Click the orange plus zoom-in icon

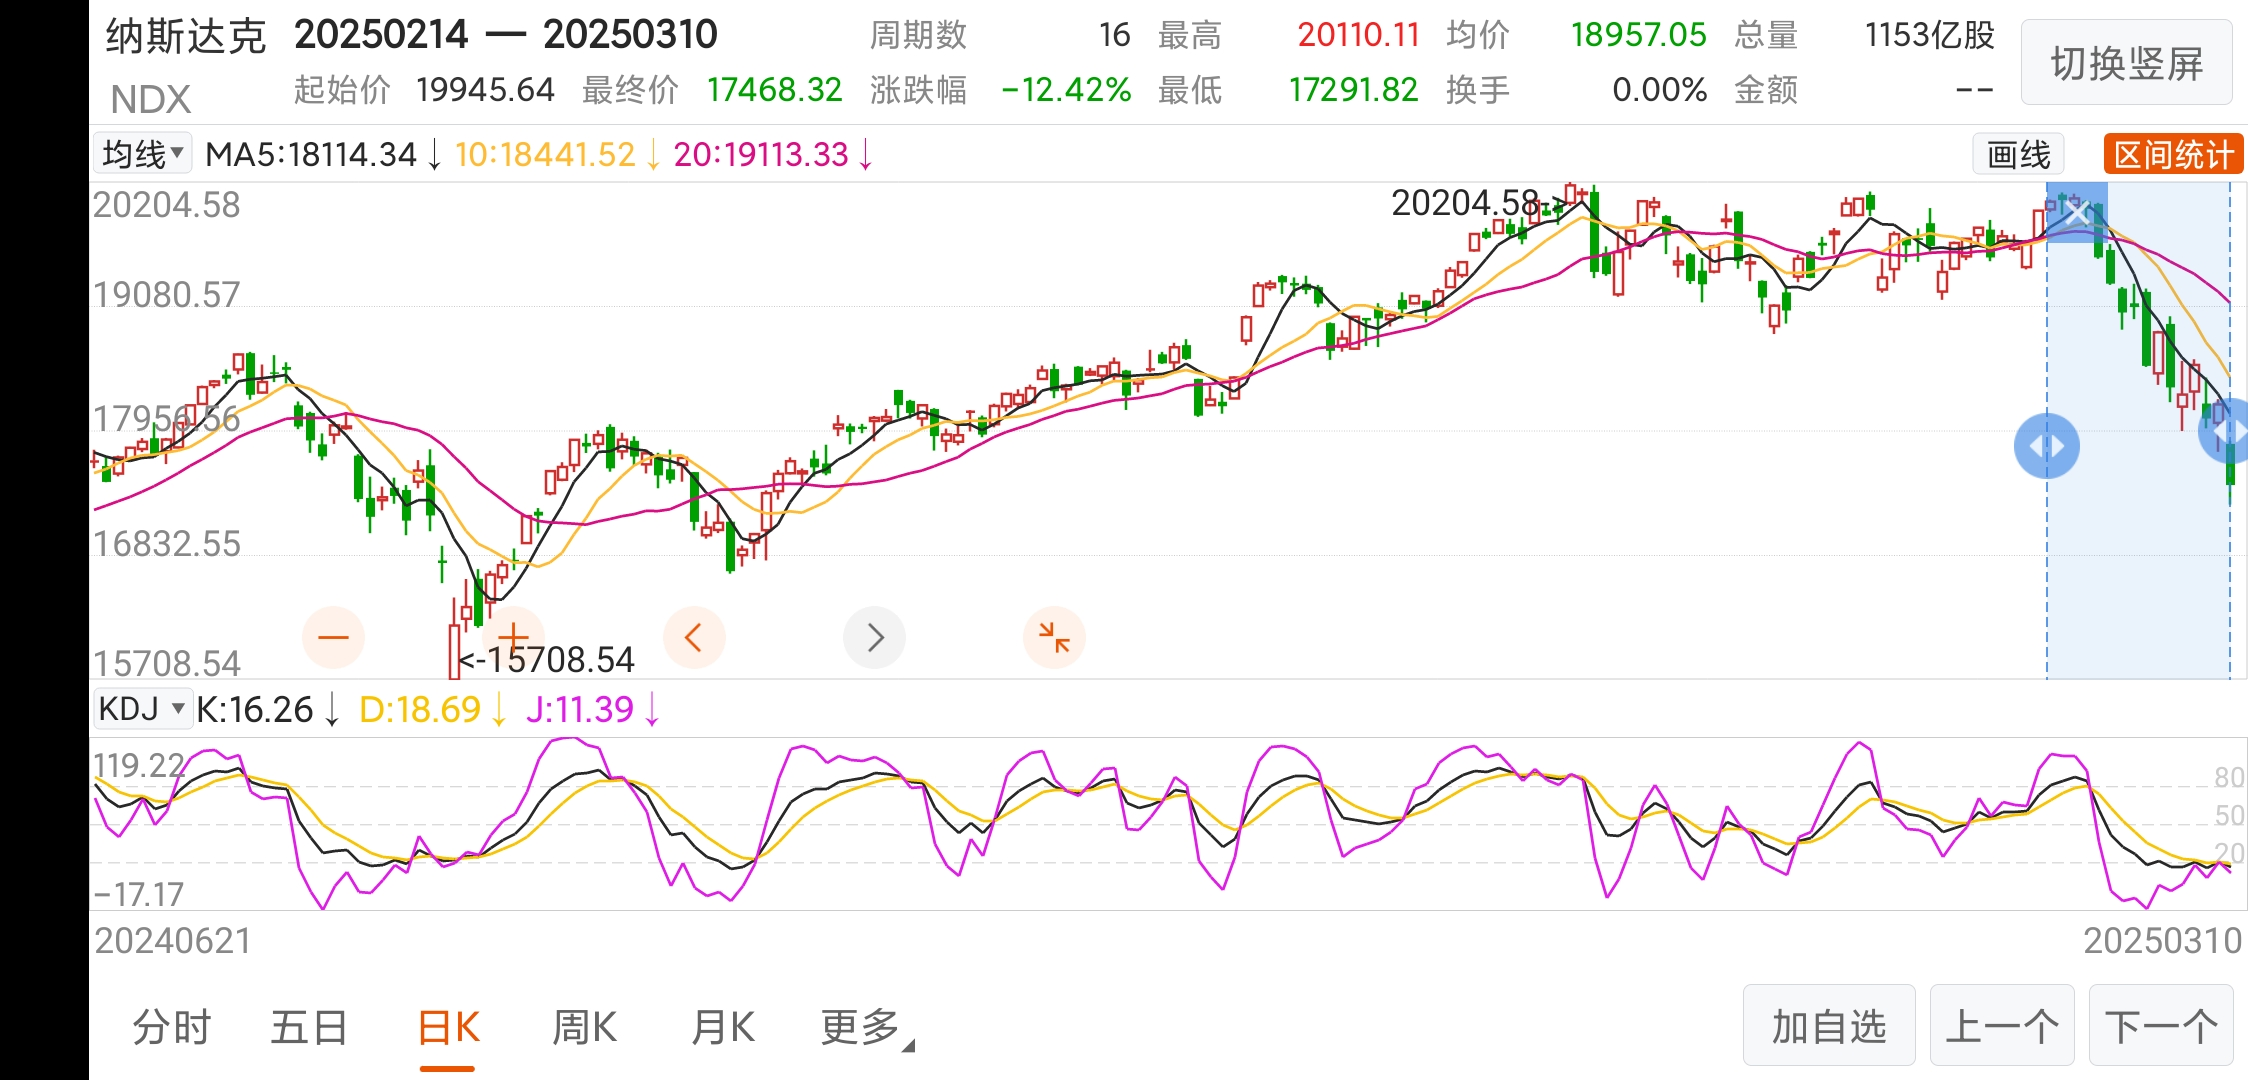[x=513, y=637]
